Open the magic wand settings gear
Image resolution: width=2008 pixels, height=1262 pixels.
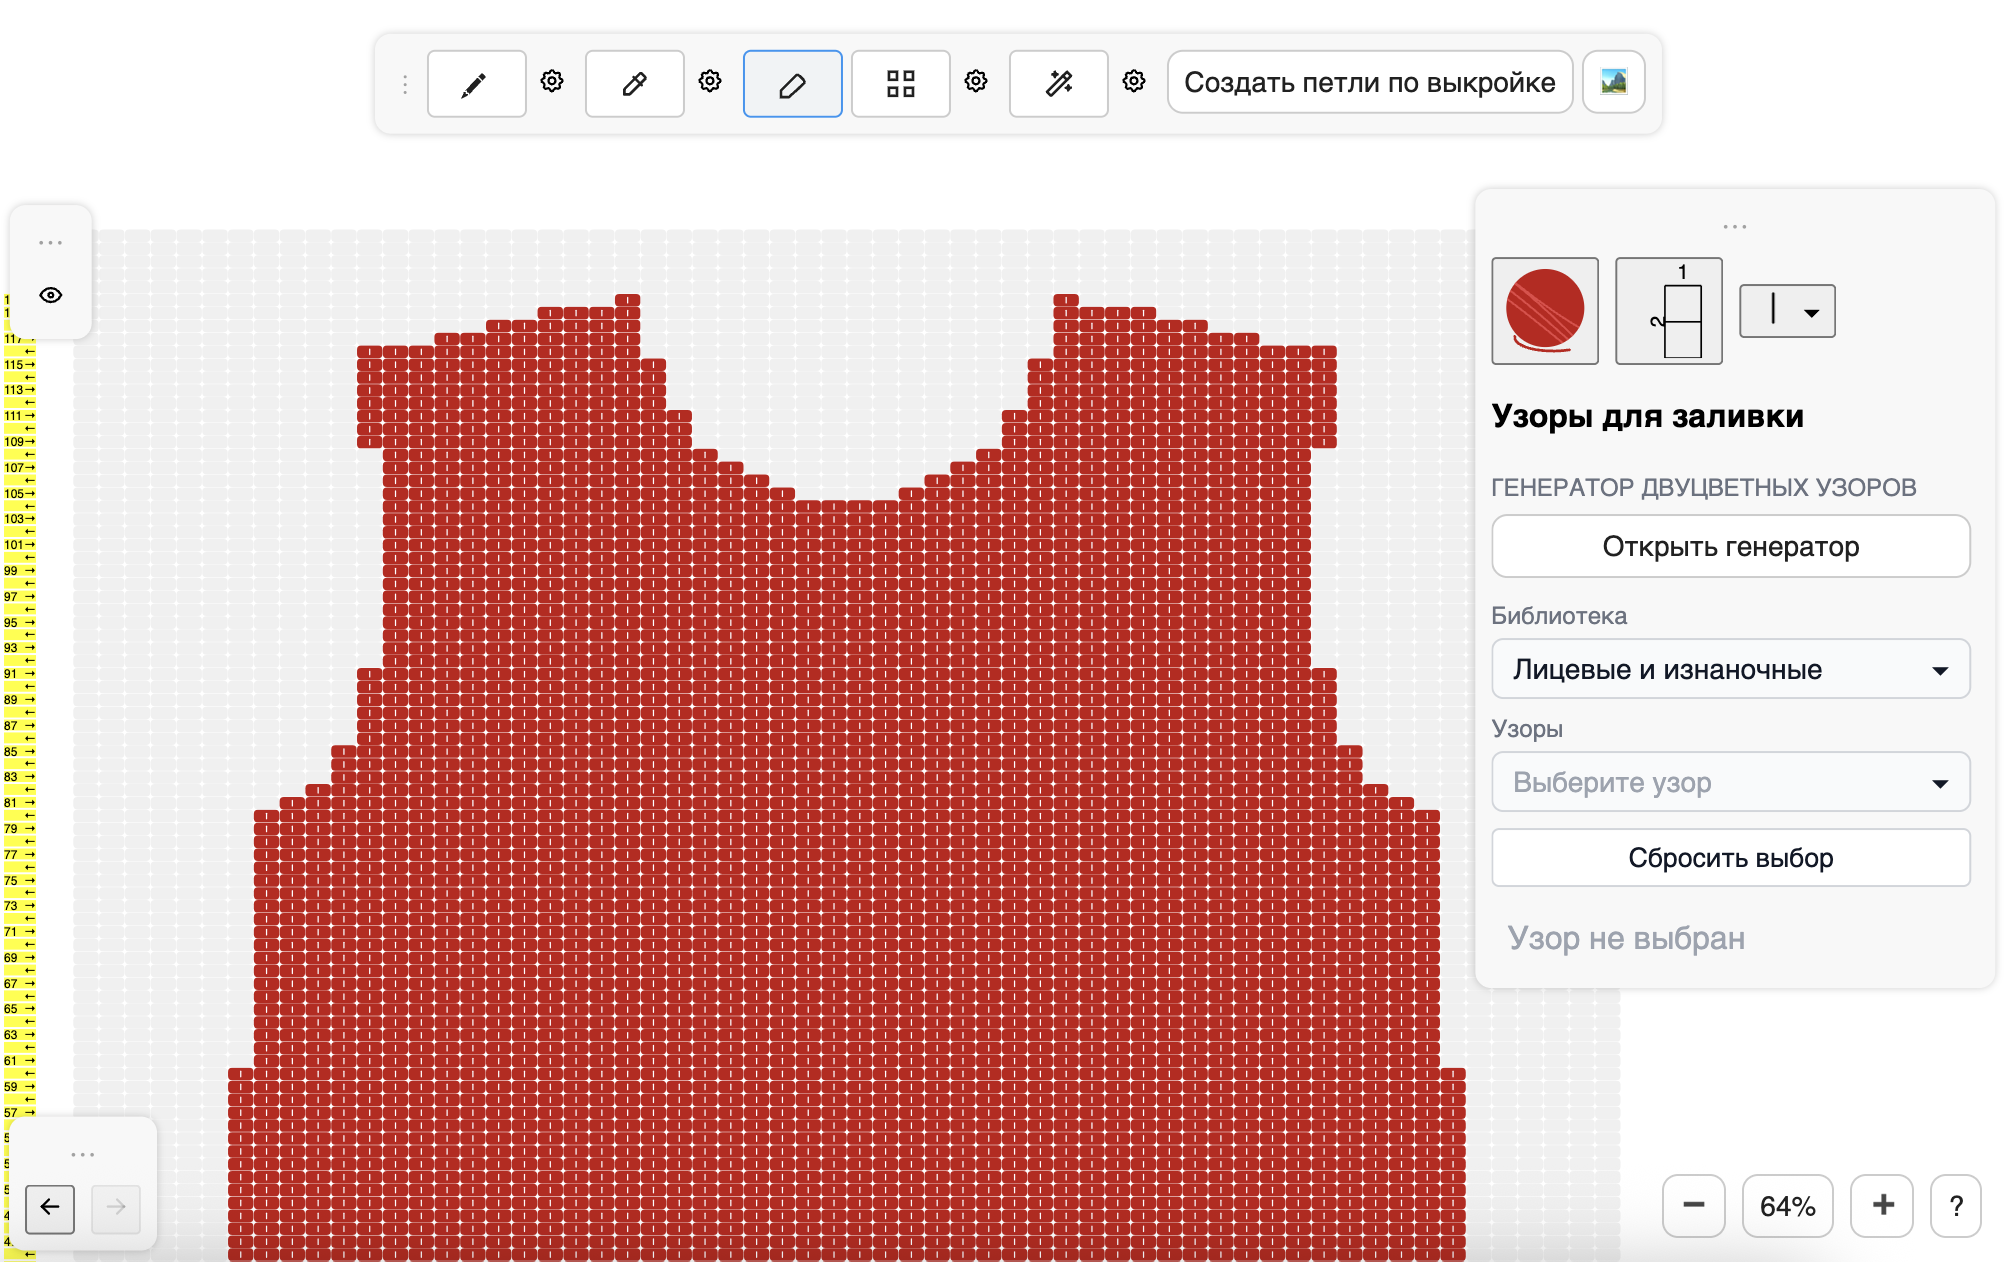(x=1133, y=81)
